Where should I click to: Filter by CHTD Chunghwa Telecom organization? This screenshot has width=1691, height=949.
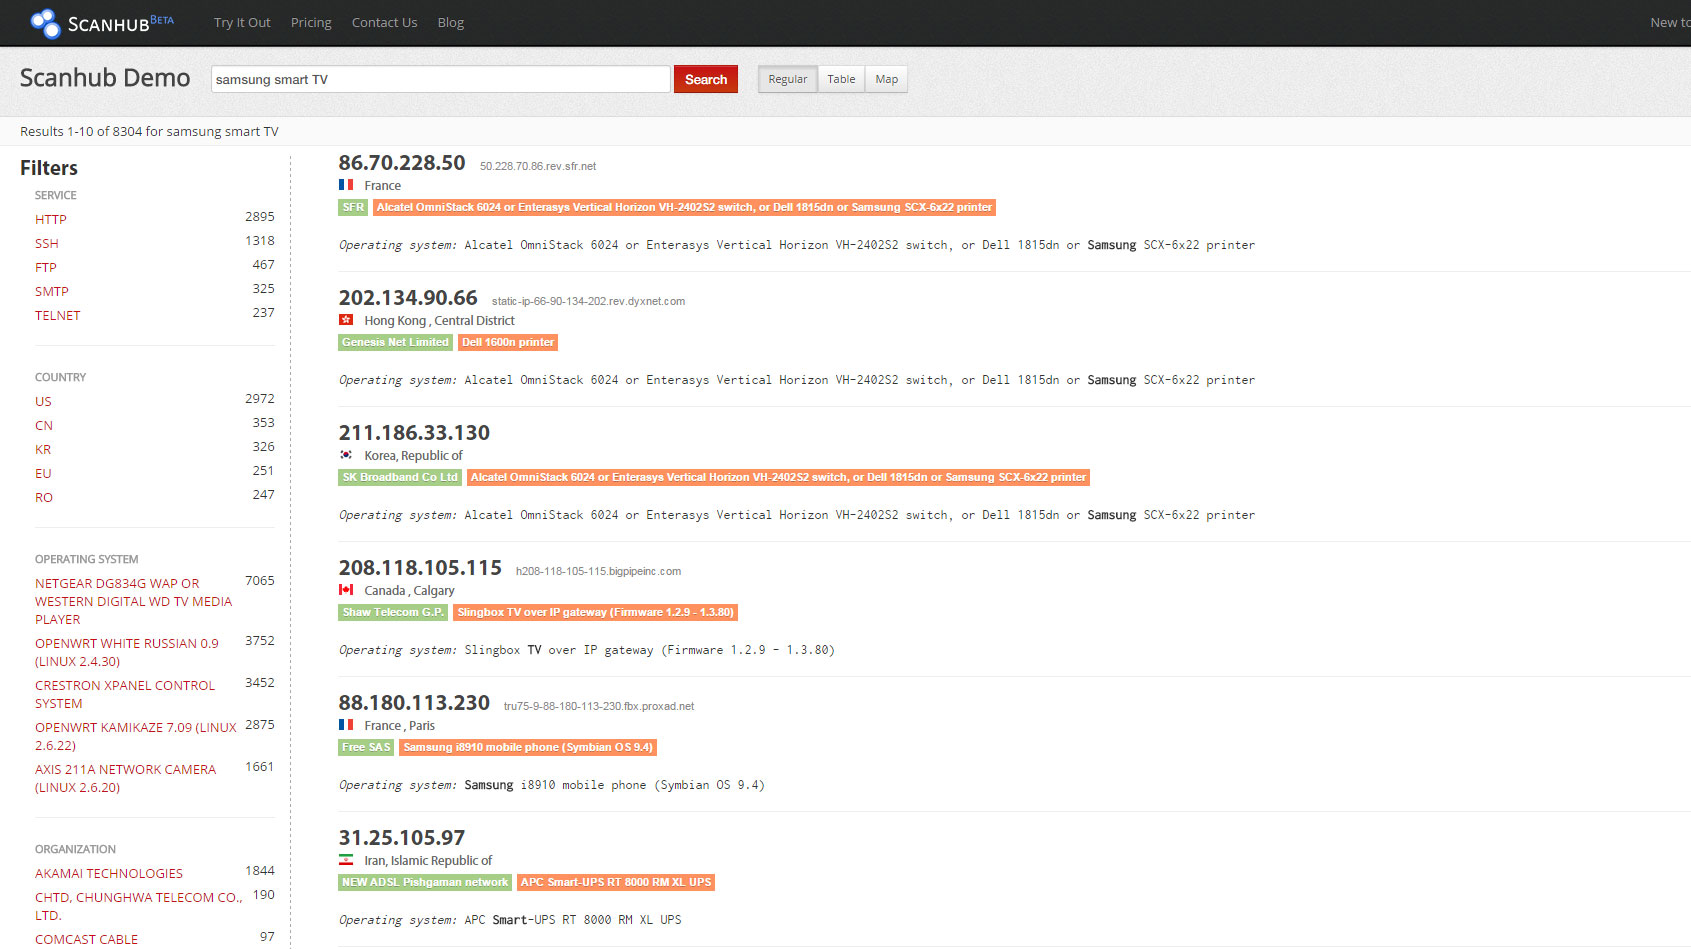(x=139, y=906)
